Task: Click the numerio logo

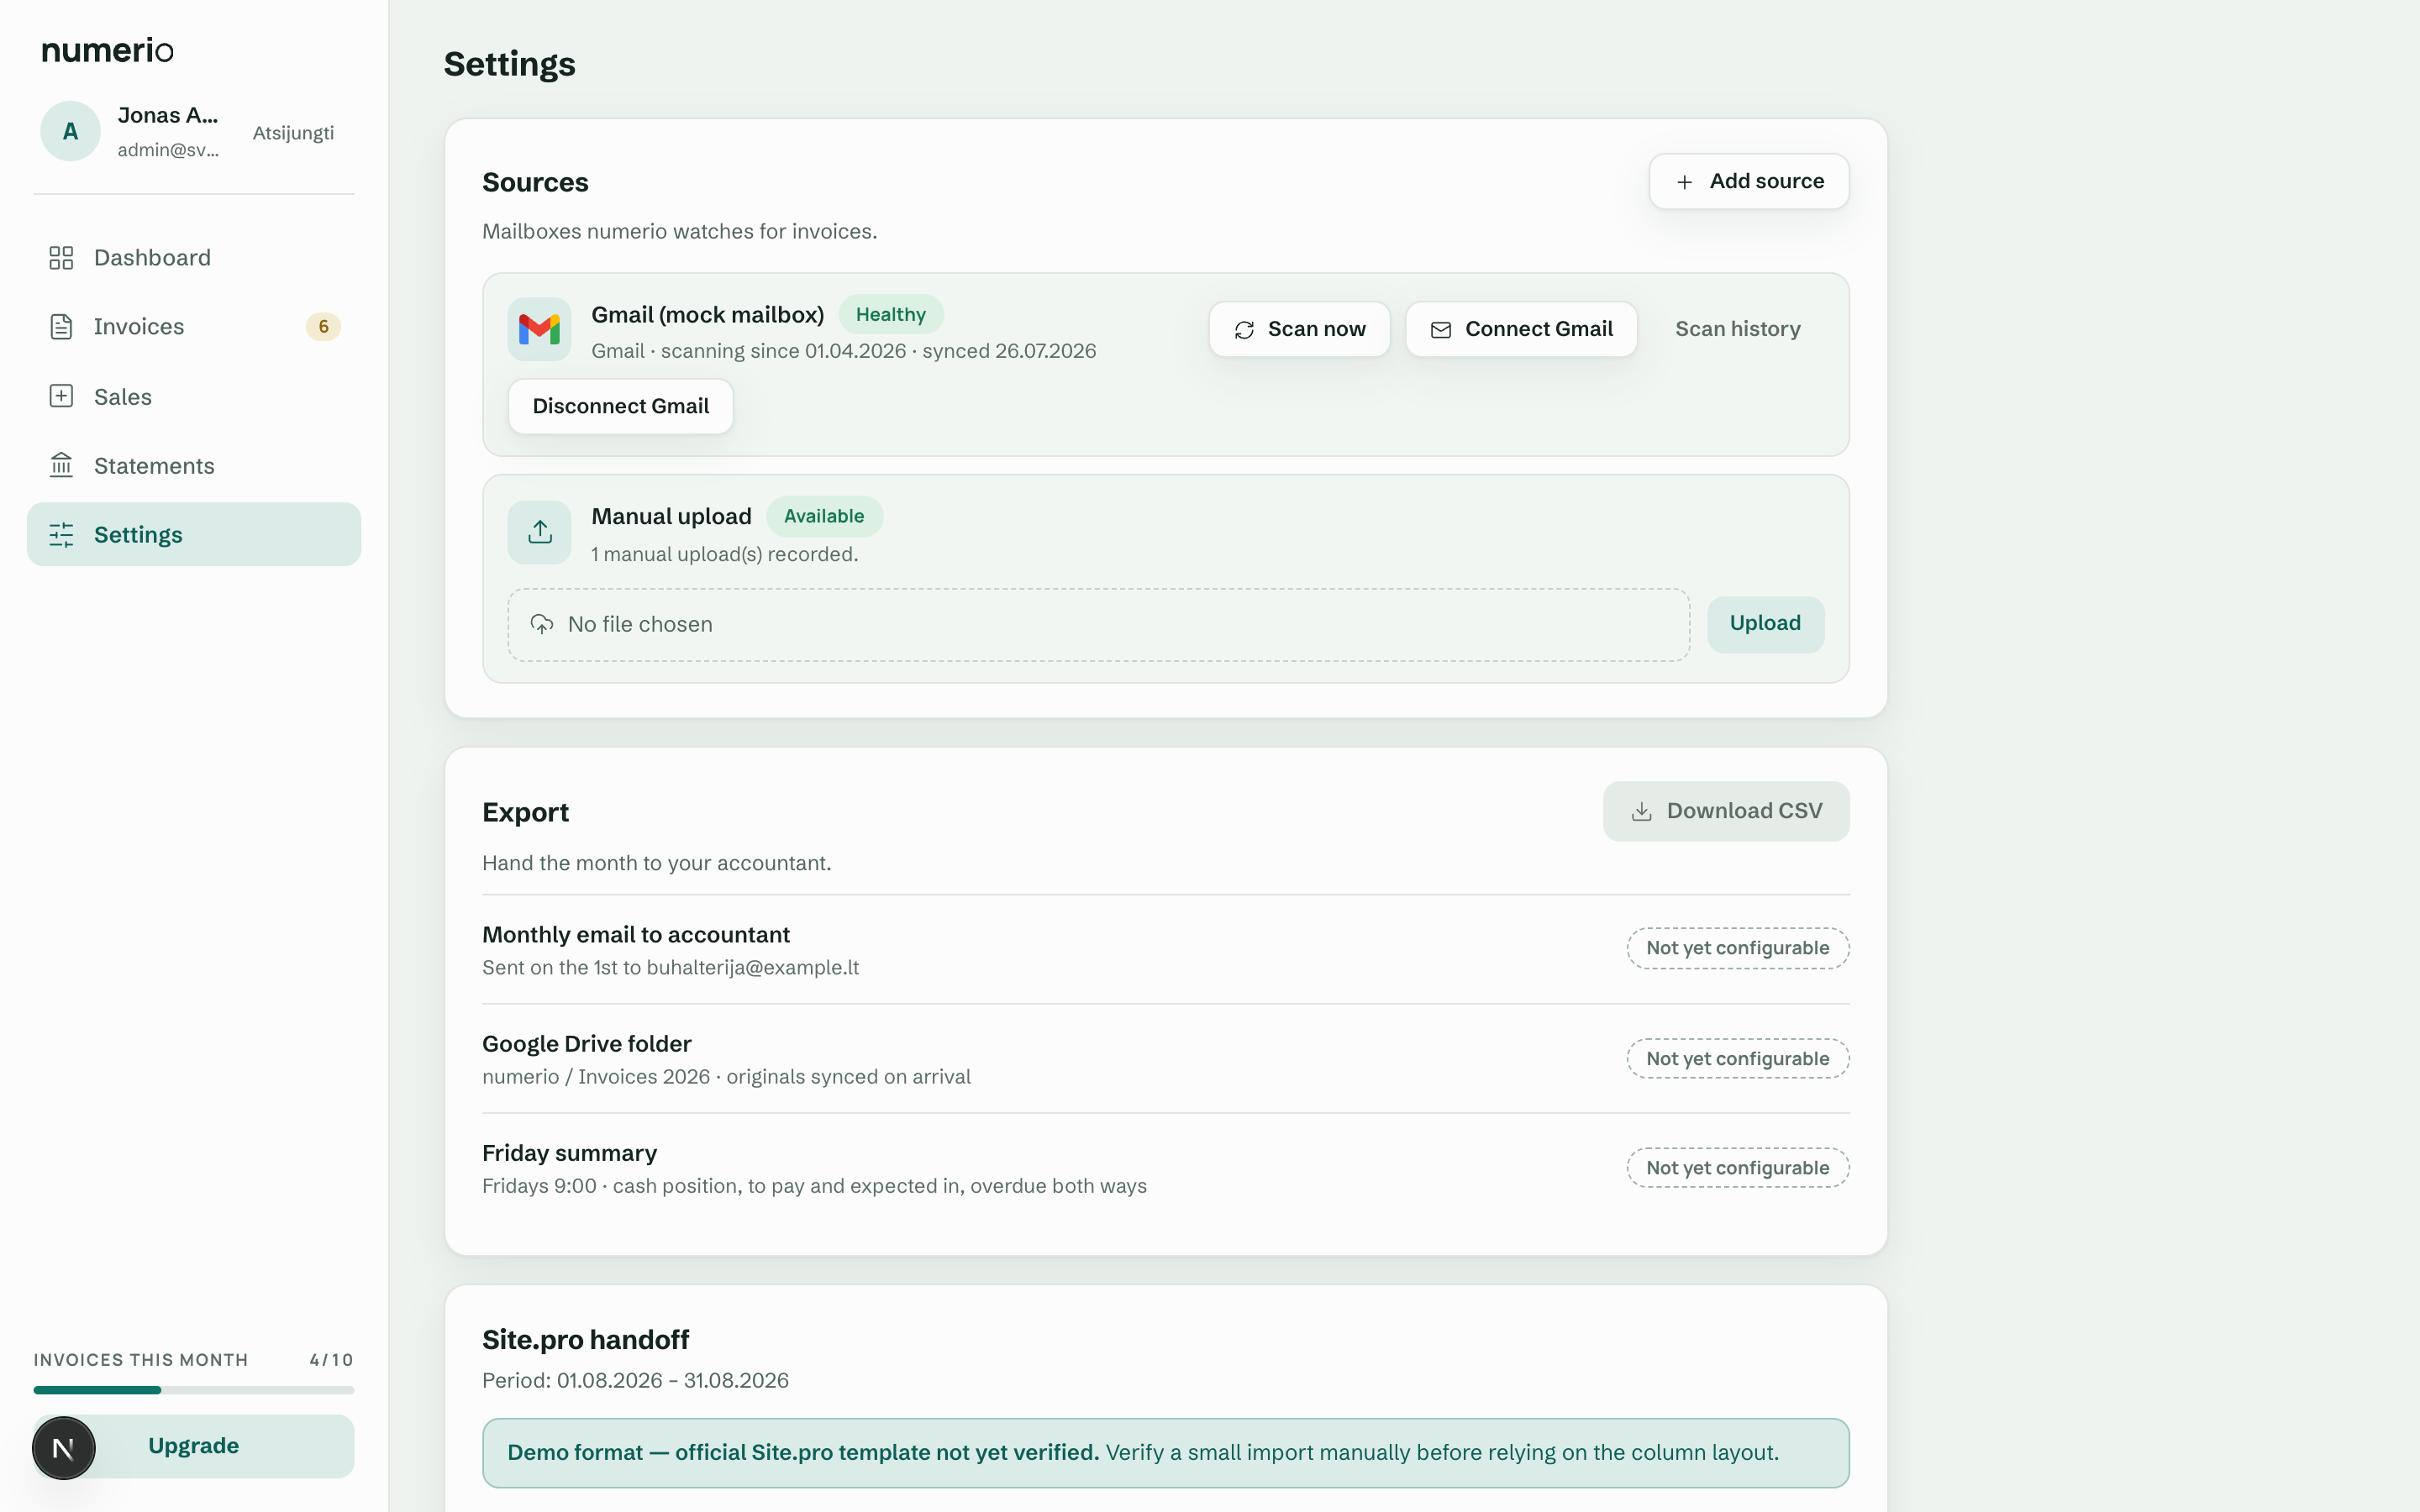Action: click(x=107, y=50)
